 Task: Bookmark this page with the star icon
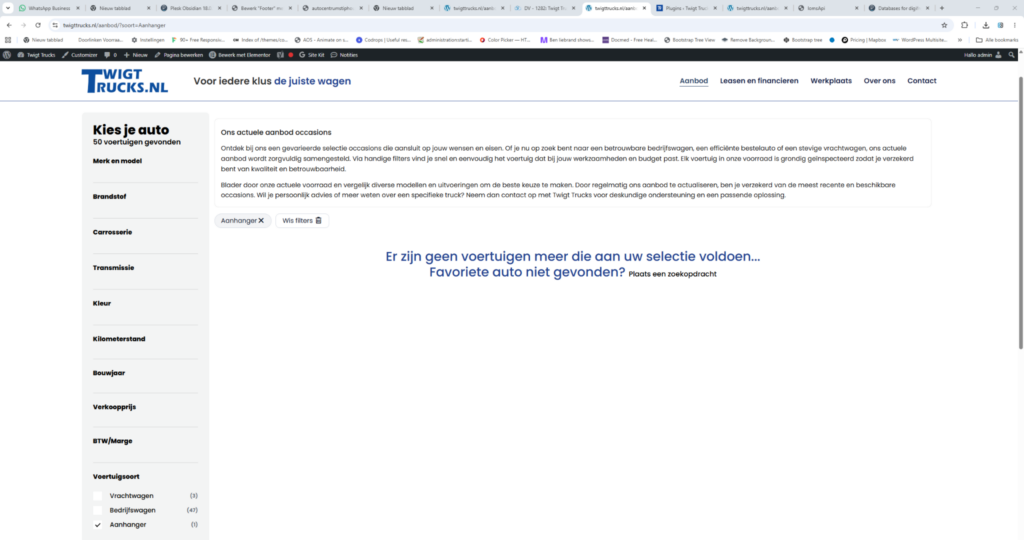[944, 25]
